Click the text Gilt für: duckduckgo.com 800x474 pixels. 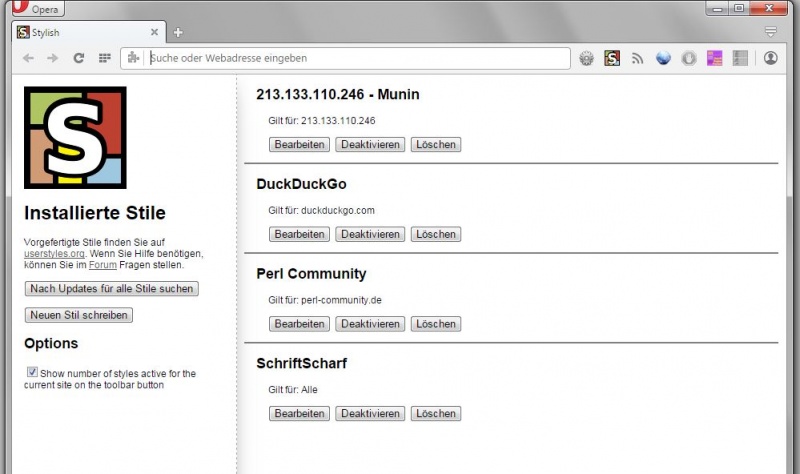(x=321, y=210)
